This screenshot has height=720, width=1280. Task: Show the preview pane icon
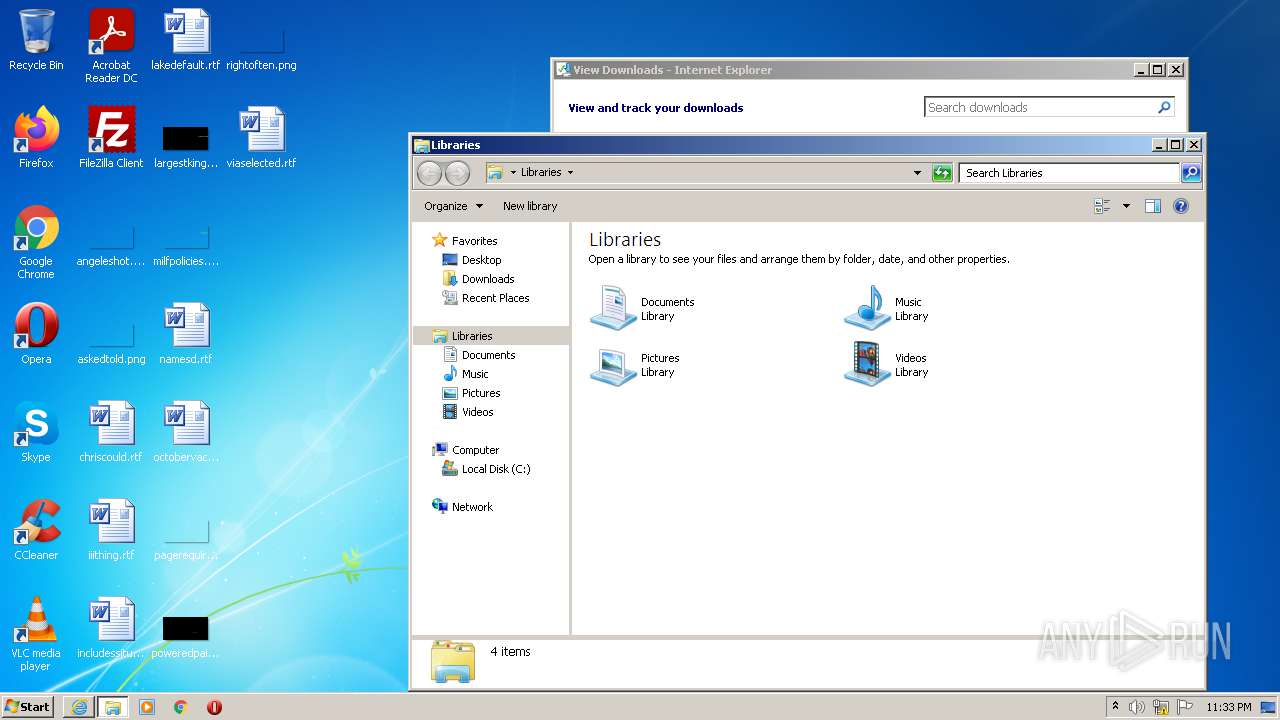point(1152,206)
